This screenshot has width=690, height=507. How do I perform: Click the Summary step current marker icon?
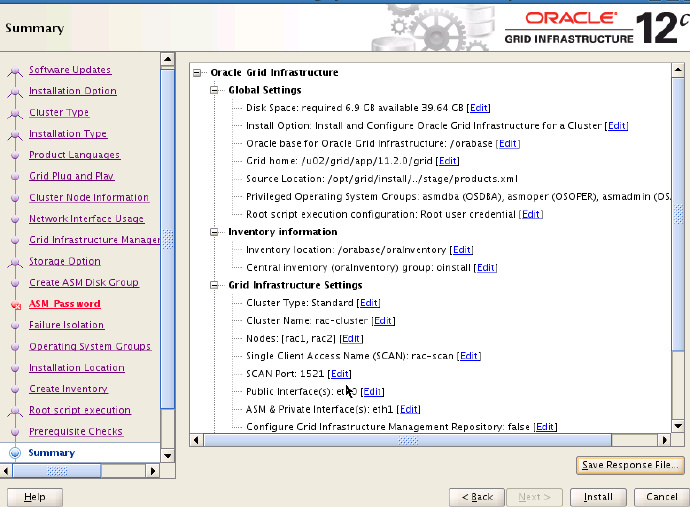tap(15, 453)
